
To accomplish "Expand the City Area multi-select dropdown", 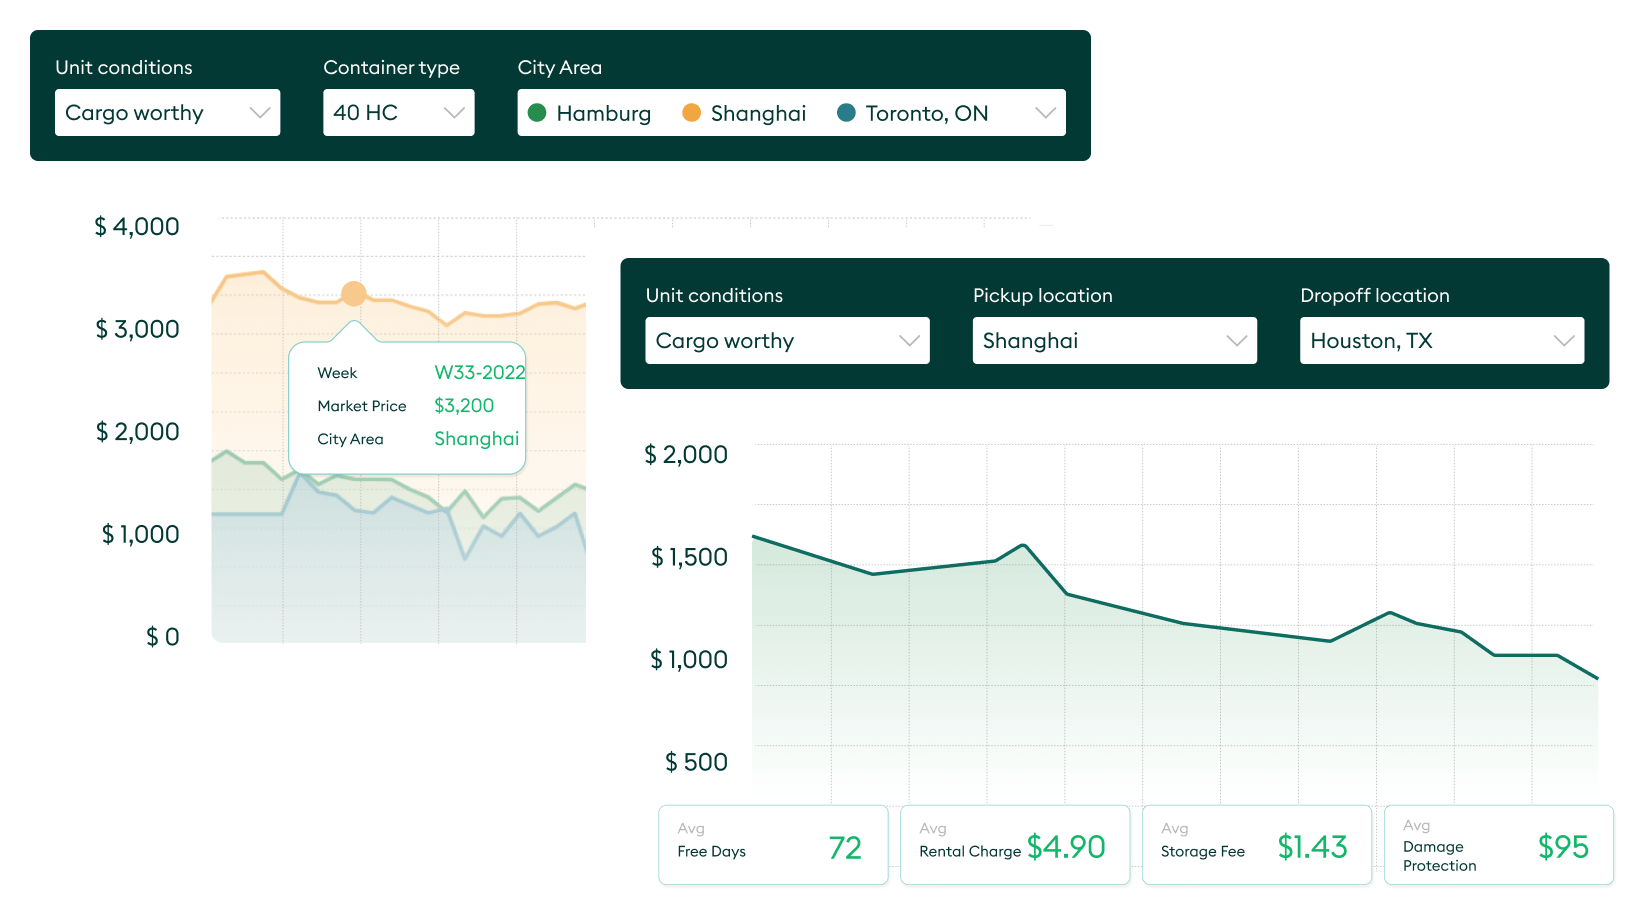I will tap(791, 113).
